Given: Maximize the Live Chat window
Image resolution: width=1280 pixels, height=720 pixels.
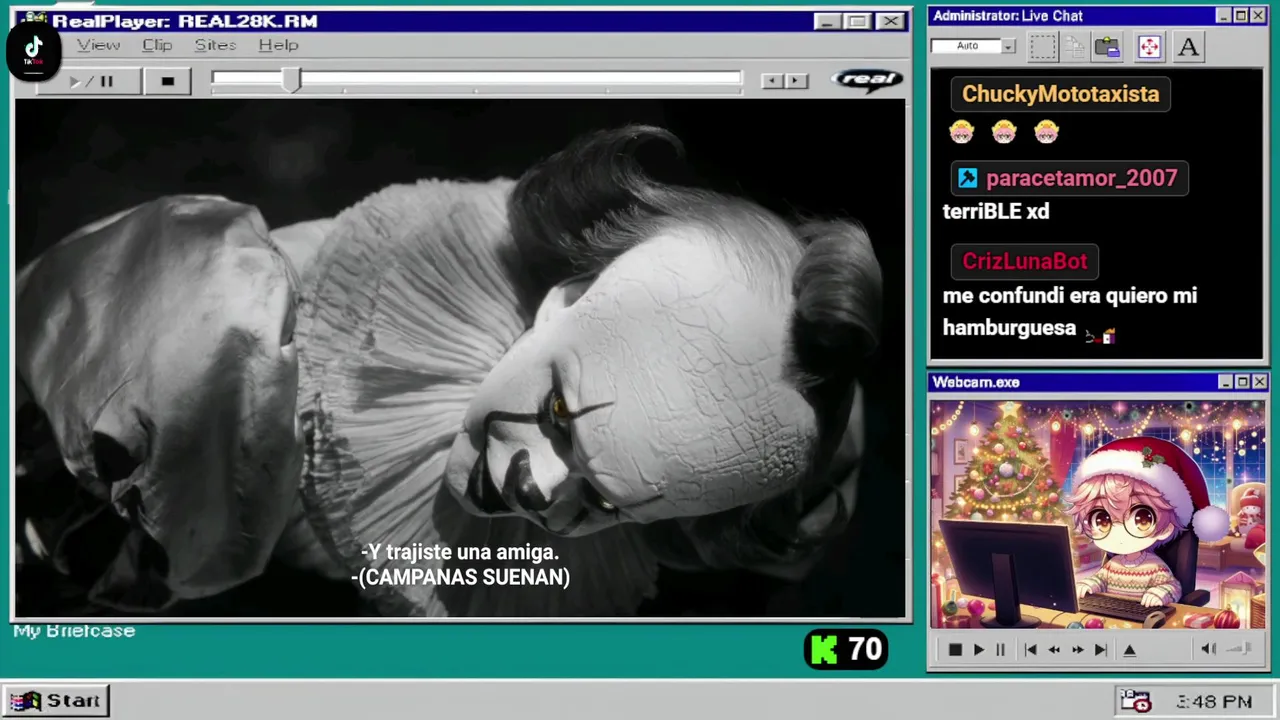Looking at the screenshot, I should pos(1241,15).
